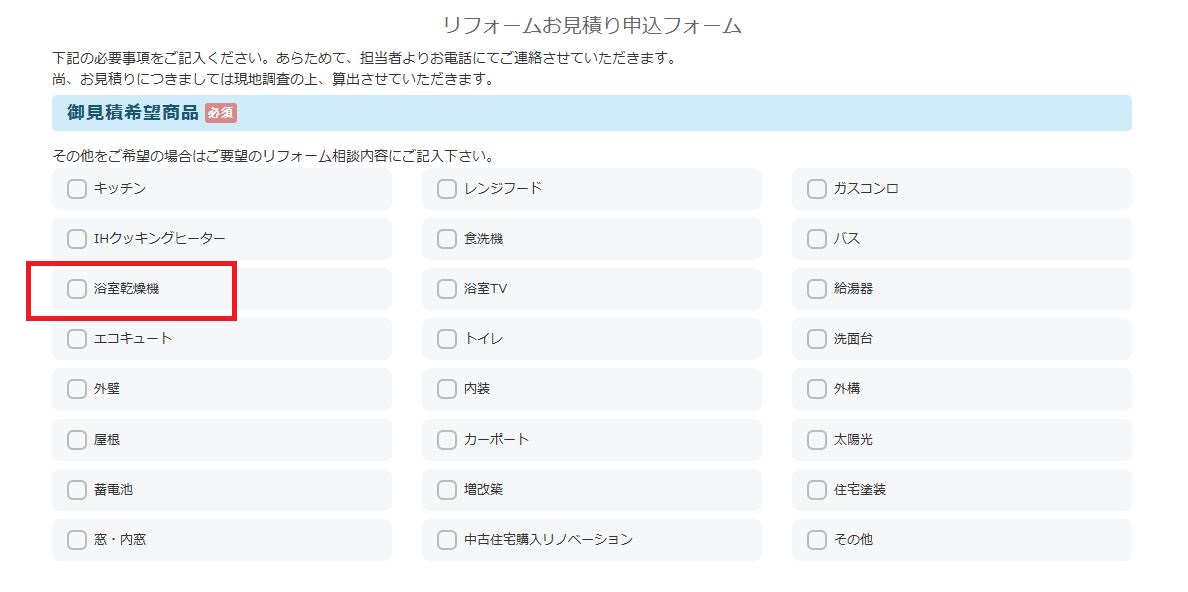Select the カーポート option
Image resolution: width=1188 pixels, height=592 pixels.
pyautogui.click(x=447, y=440)
